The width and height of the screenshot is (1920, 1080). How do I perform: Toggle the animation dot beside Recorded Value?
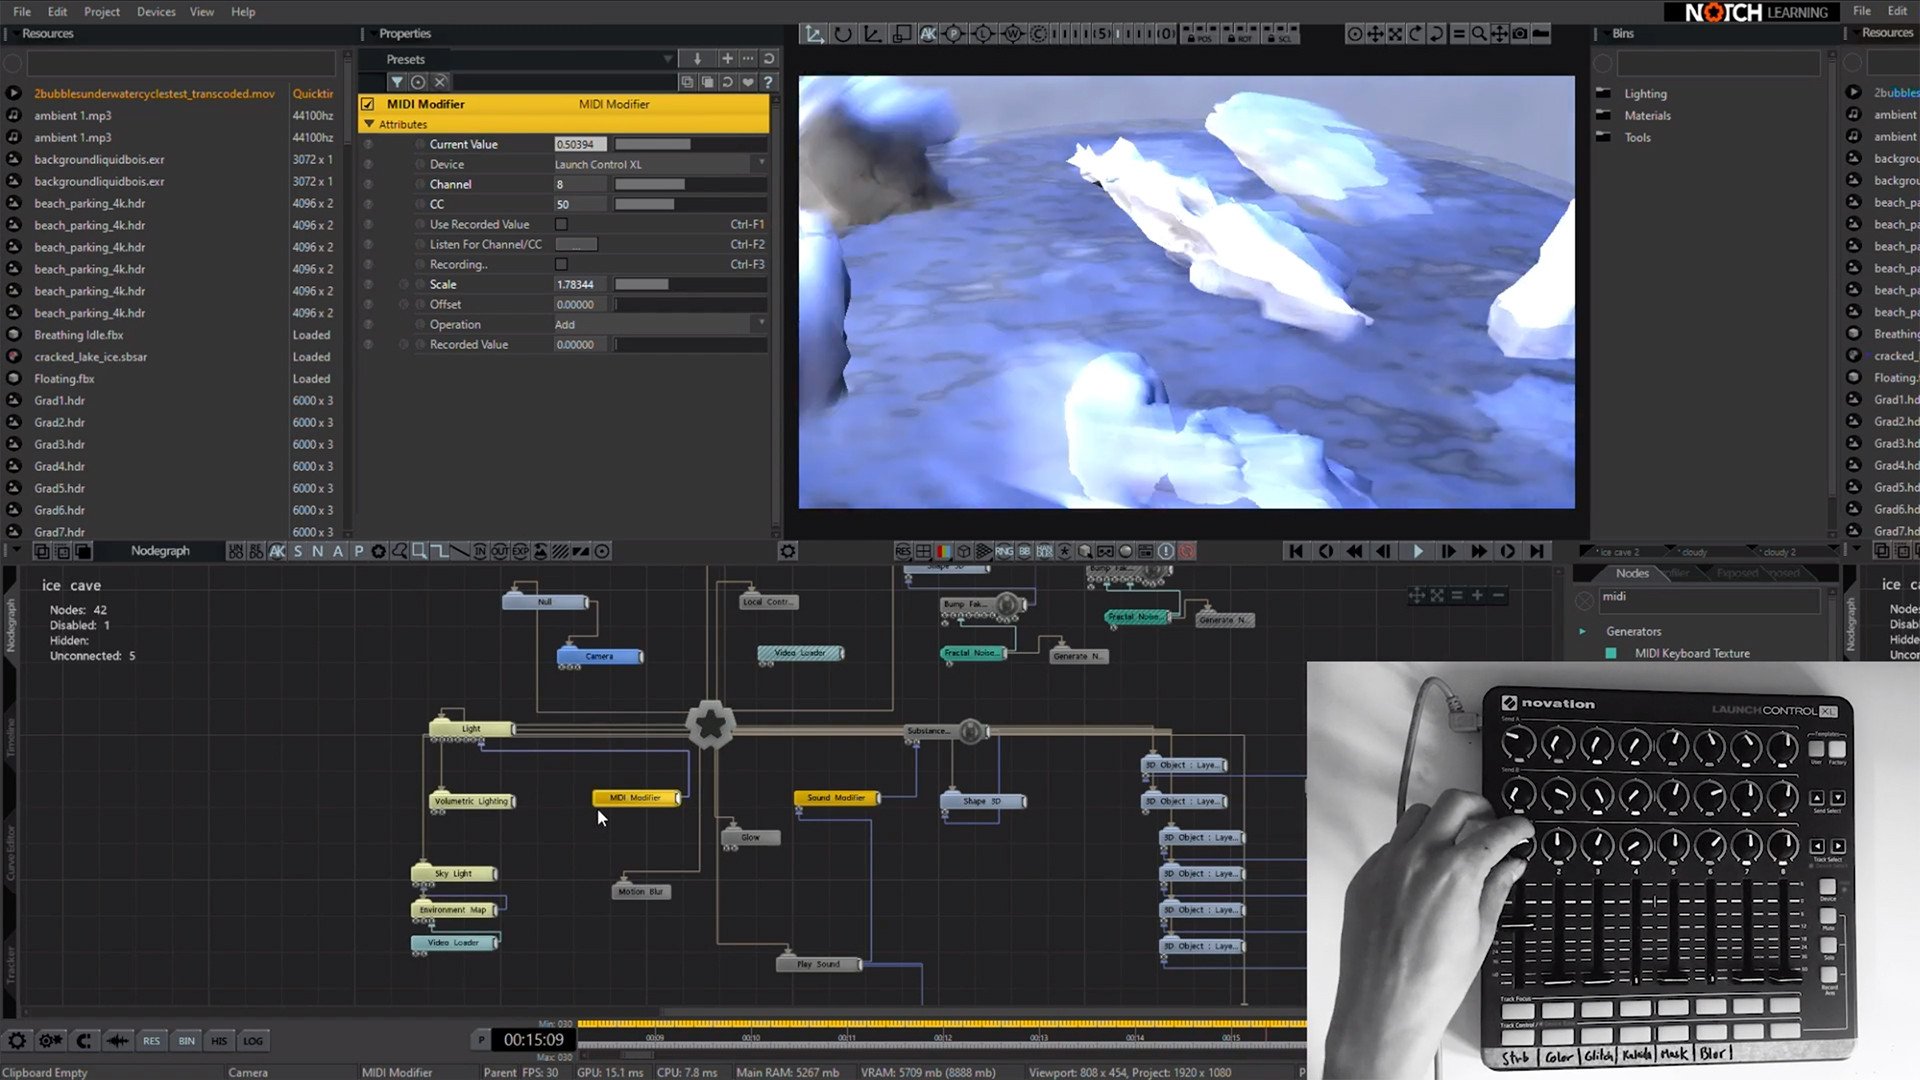[420, 344]
